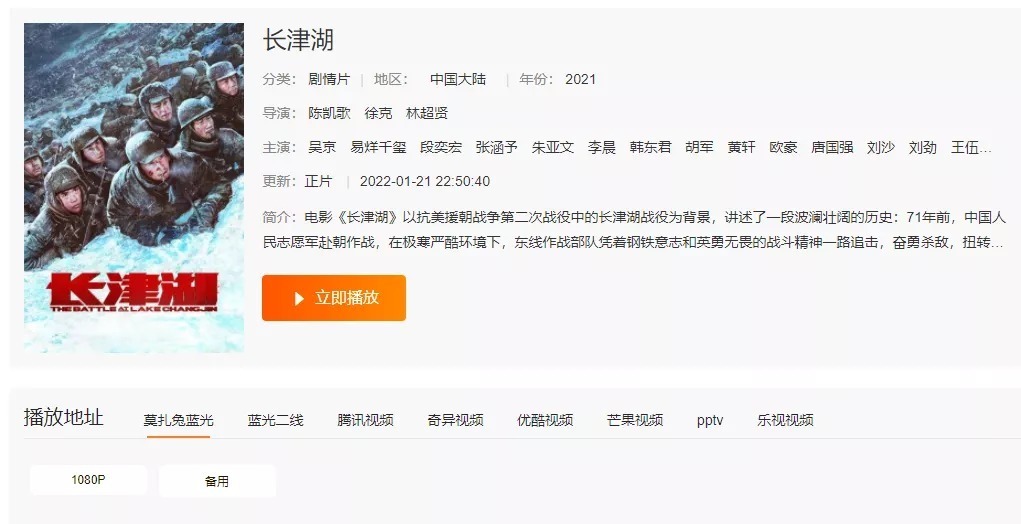Select actor 韩东君 link
Image resolution: width=1021 pixels, height=524 pixels.
(x=650, y=147)
